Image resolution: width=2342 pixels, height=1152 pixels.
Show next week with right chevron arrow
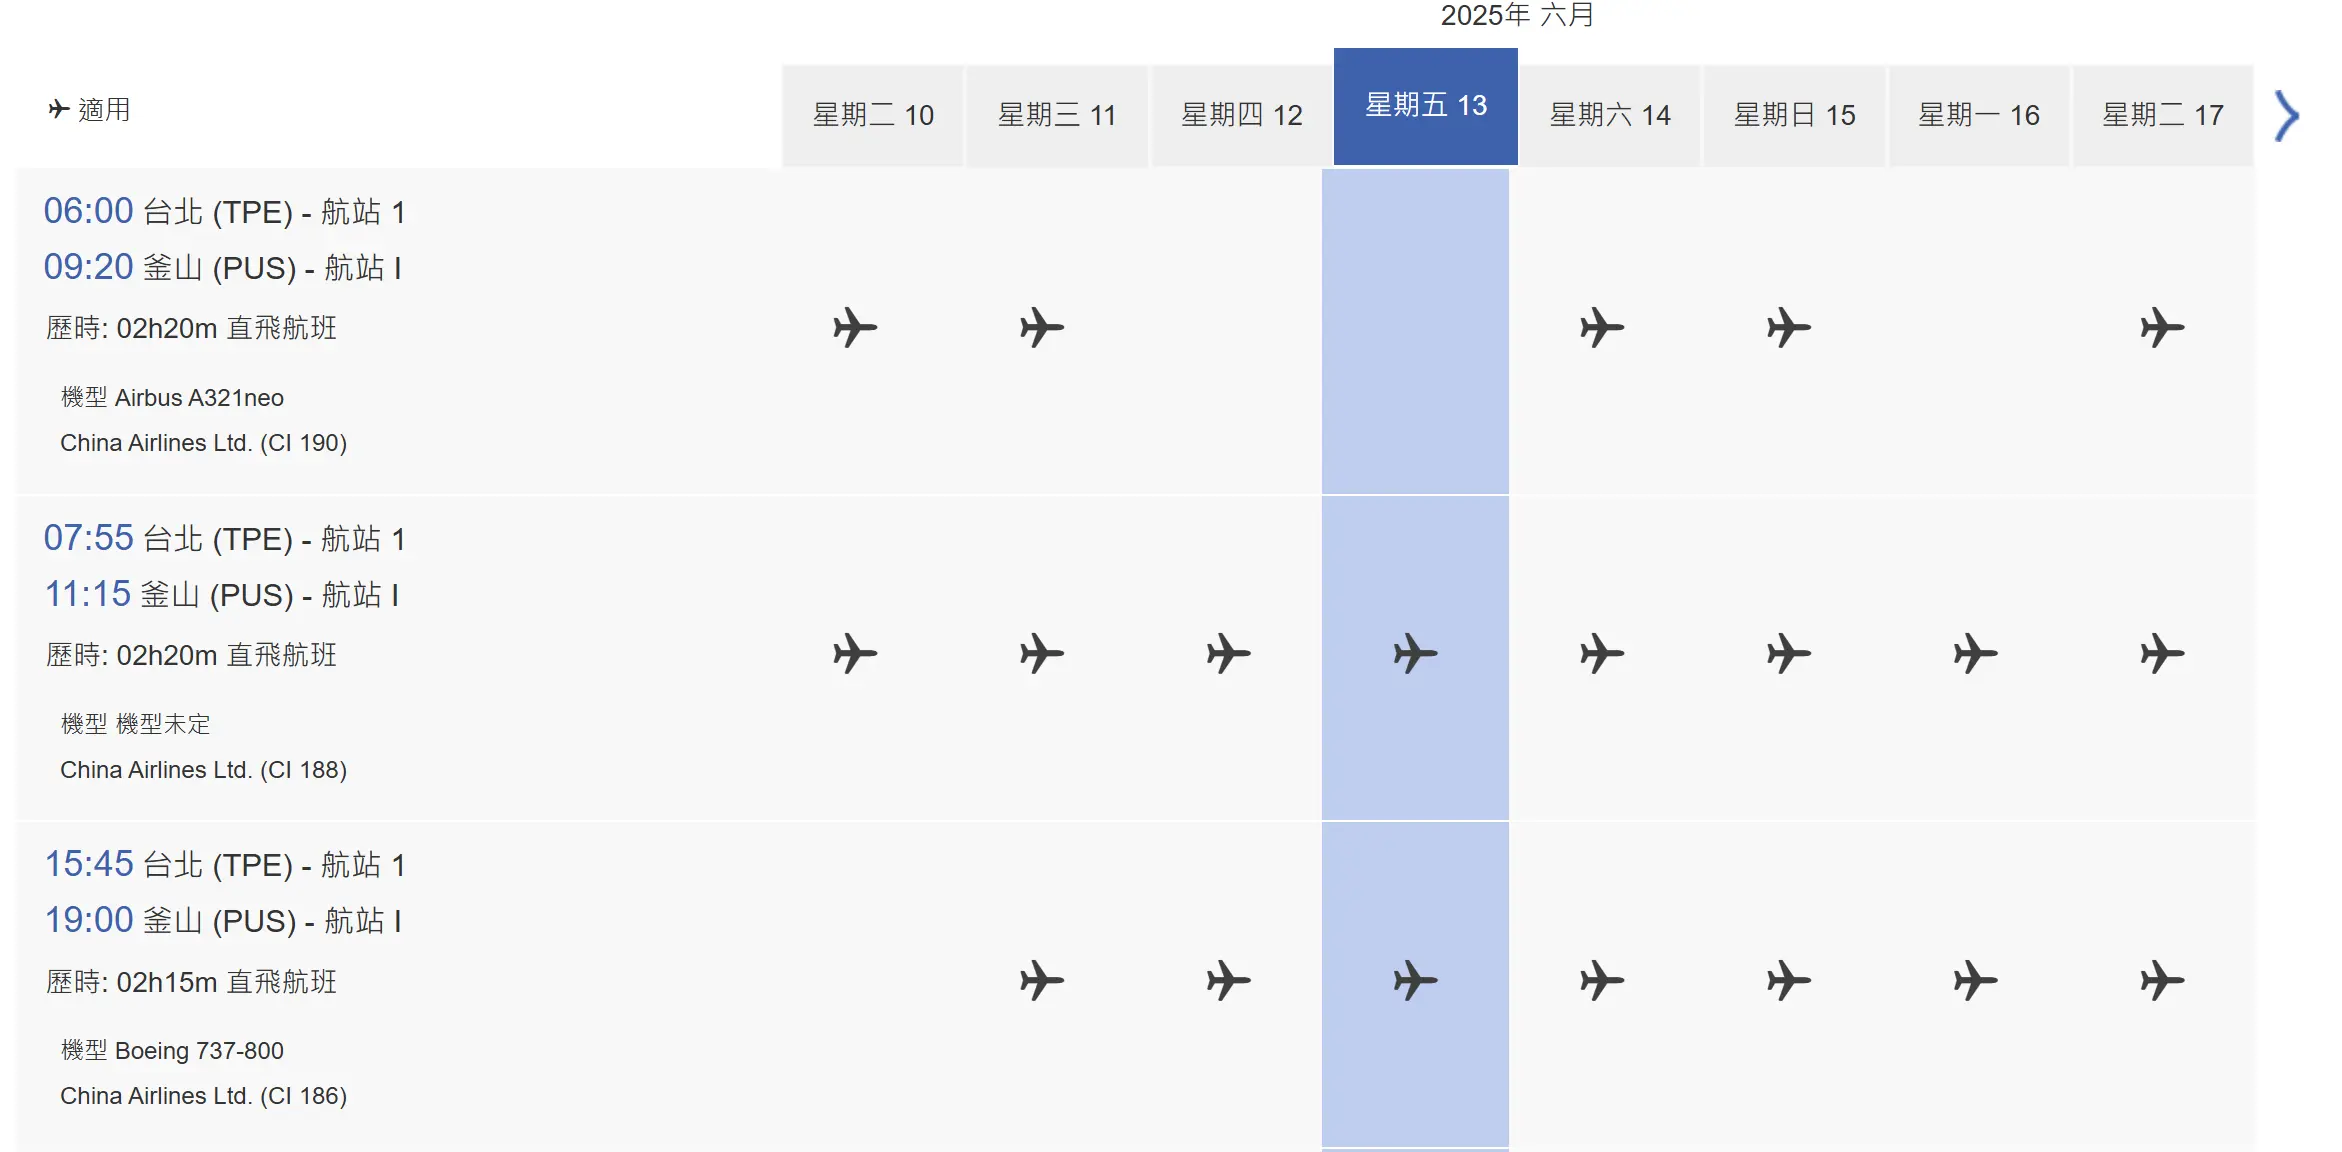(x=2286, y=116)
